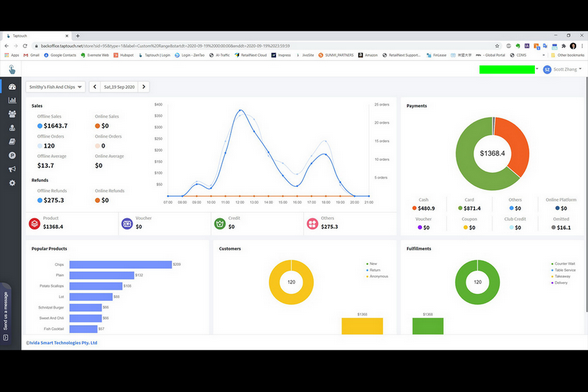Open the Sat, 19 Sep 2020 date picker
Viewport: 588px width, 392px height.
coord(119,87)
